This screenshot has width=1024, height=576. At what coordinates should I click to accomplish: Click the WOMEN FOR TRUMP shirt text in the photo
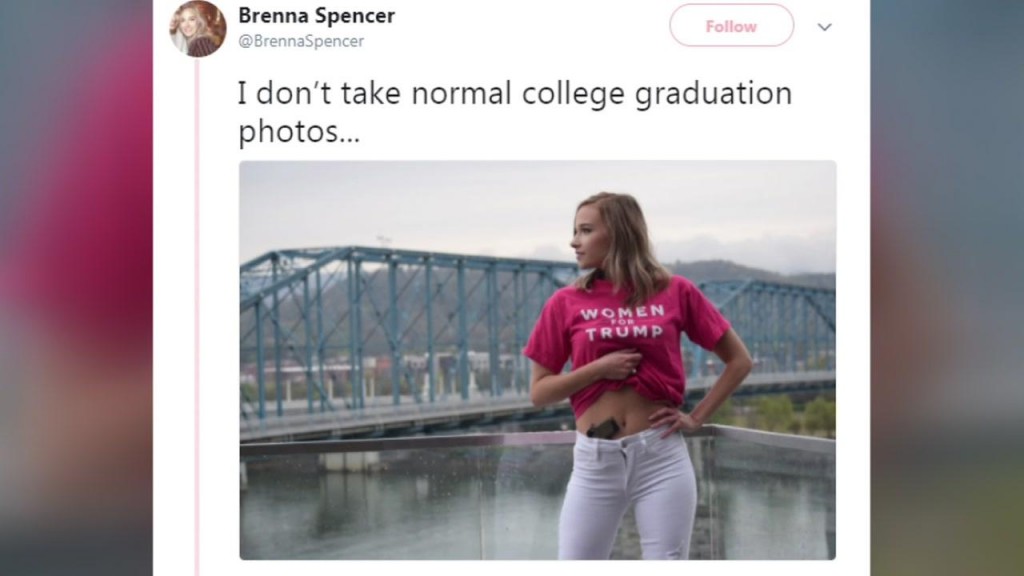(623, 322)
